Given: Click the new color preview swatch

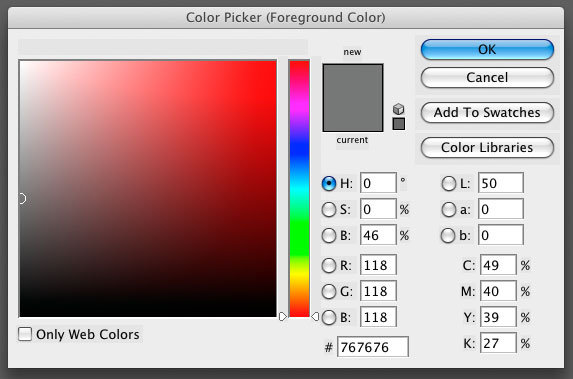Looking at the screenshot, I should [353, 81].
